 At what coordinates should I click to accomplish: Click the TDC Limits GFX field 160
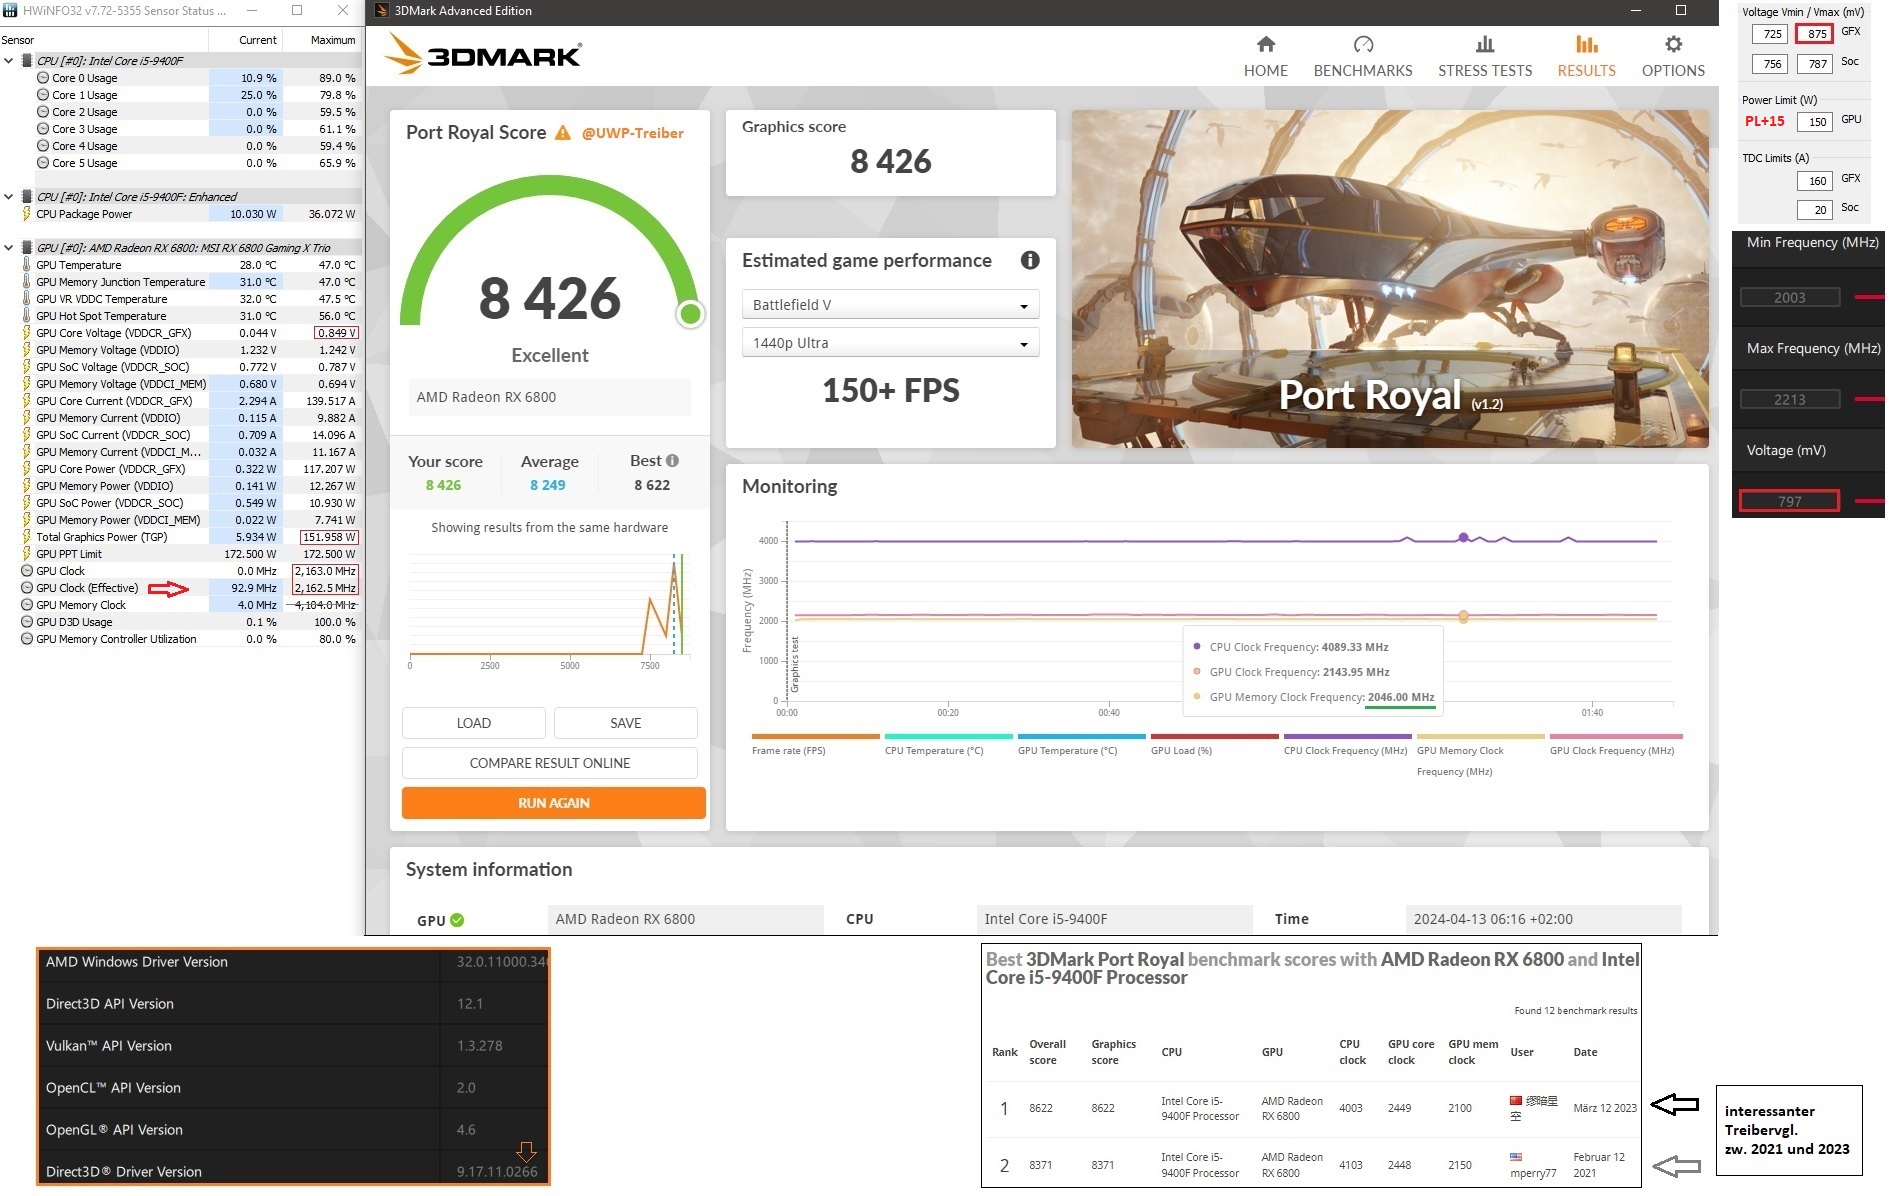point(1814,181)
